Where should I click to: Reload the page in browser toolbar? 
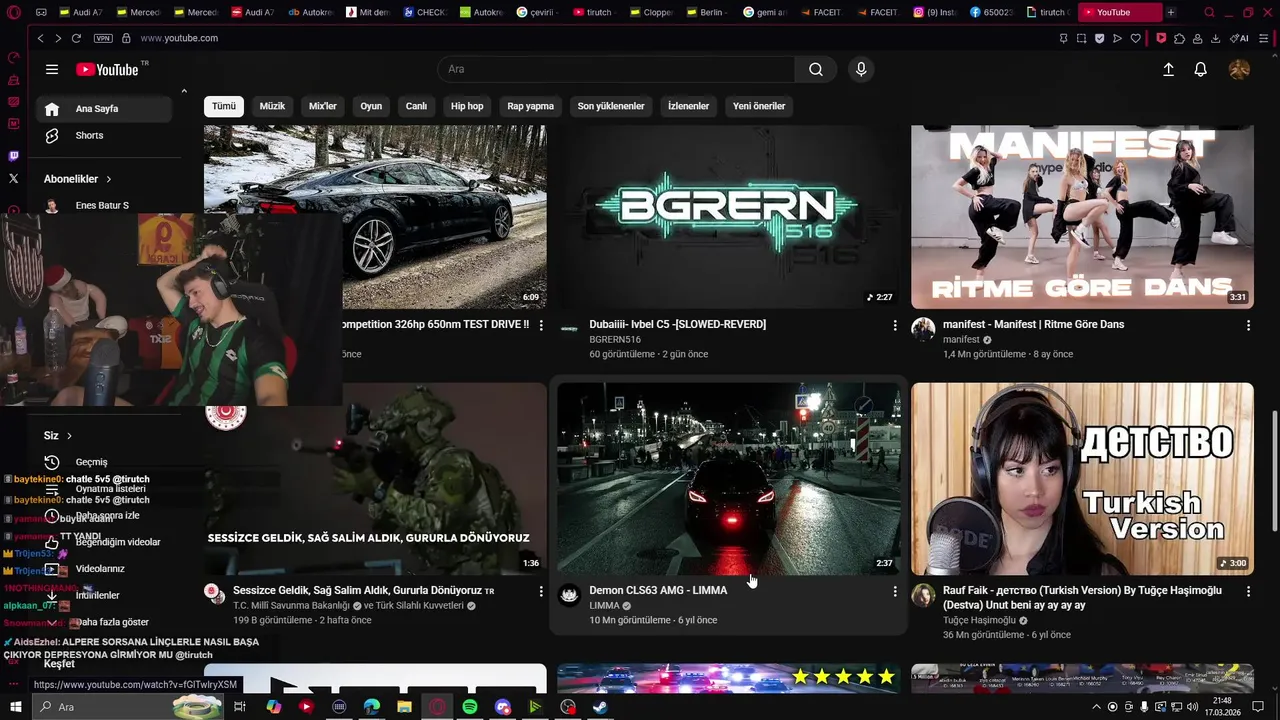(76, 38)
